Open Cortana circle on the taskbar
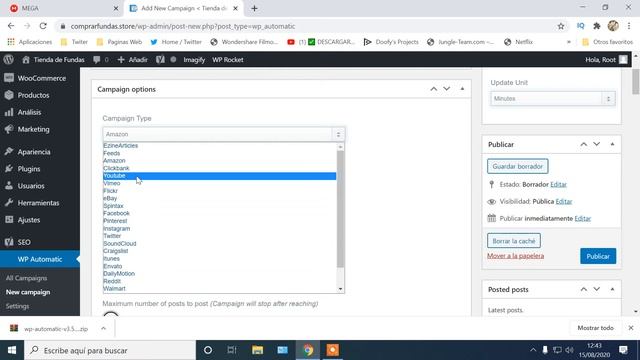The height and width of the screenshot is (360, 640). click(x=208, y=350)
